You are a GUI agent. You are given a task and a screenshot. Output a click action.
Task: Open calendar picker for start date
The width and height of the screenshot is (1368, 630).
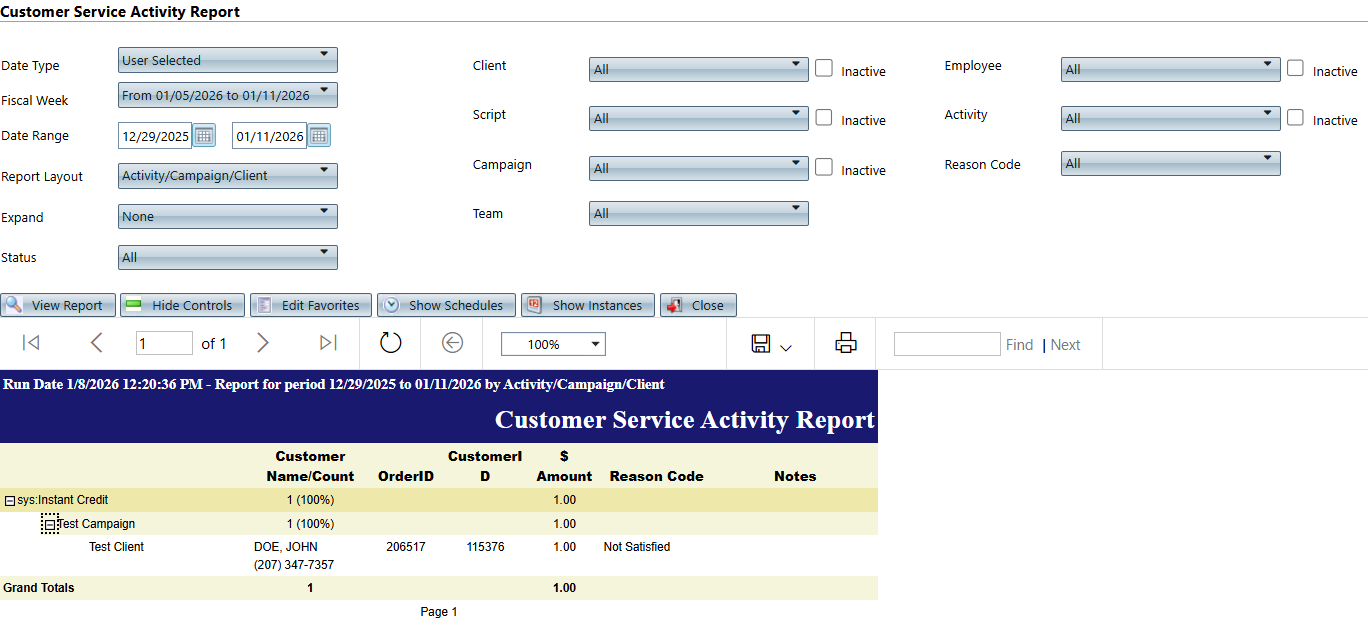pyautogui.click(x=204, y=135)
